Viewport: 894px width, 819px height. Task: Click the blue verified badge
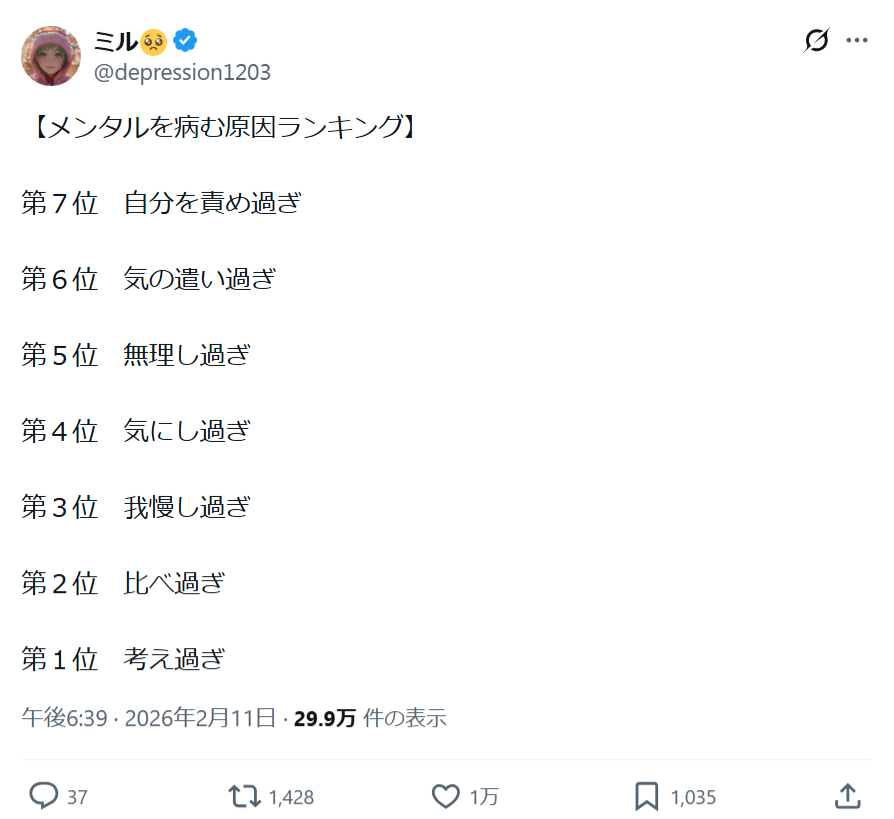coord(185,41)
